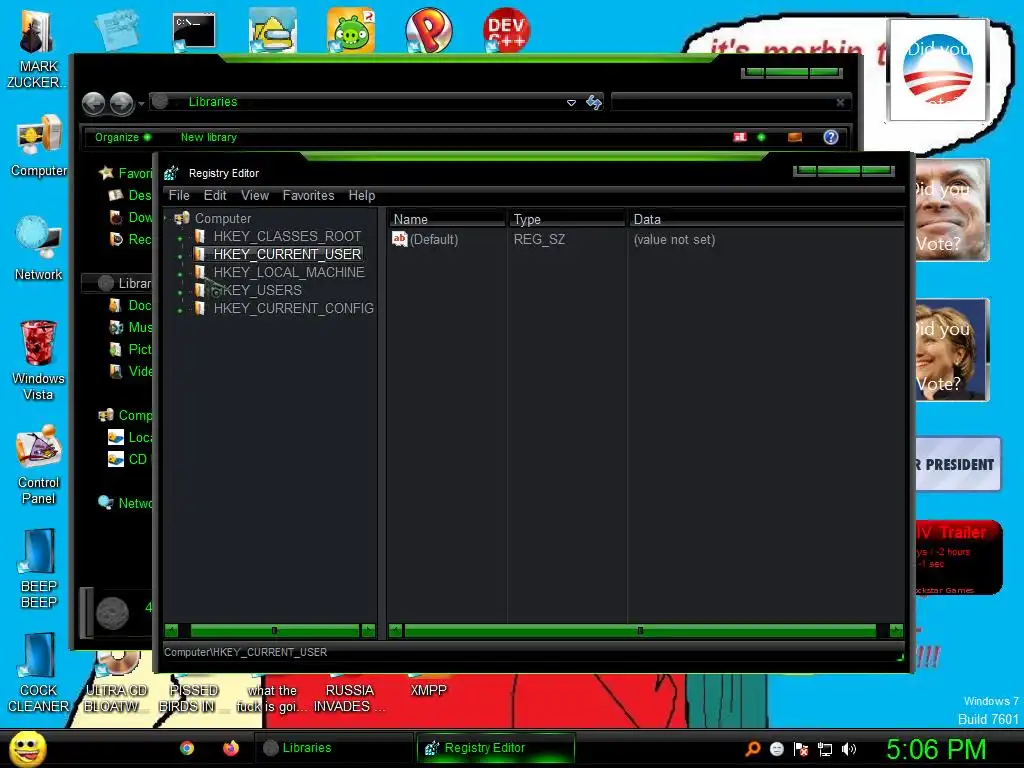Click the Libraries window search field

coord(731,103)
